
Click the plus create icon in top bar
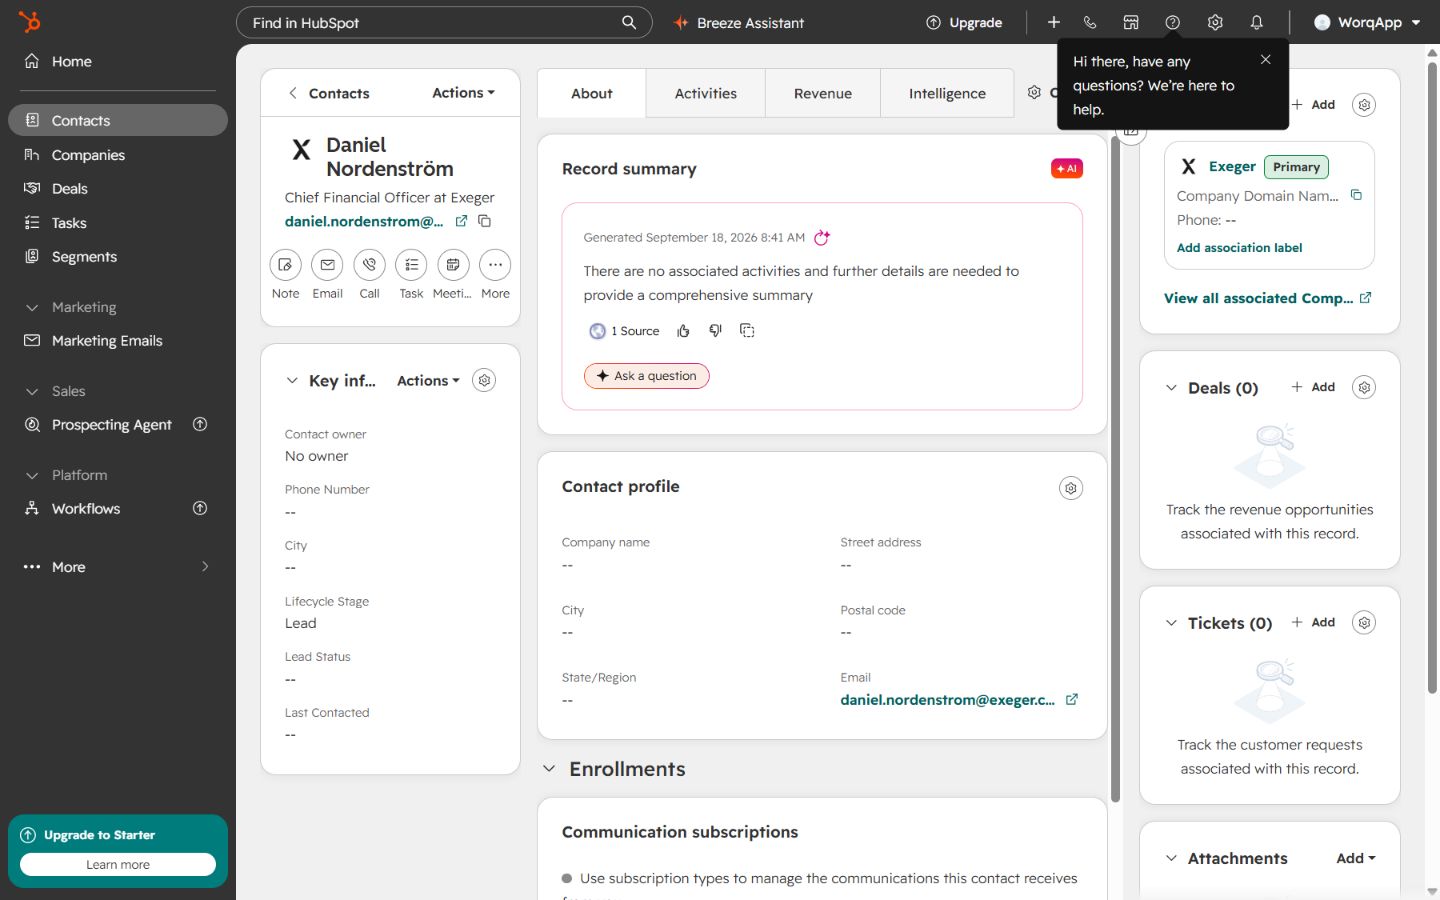(x=1053, y=22)
